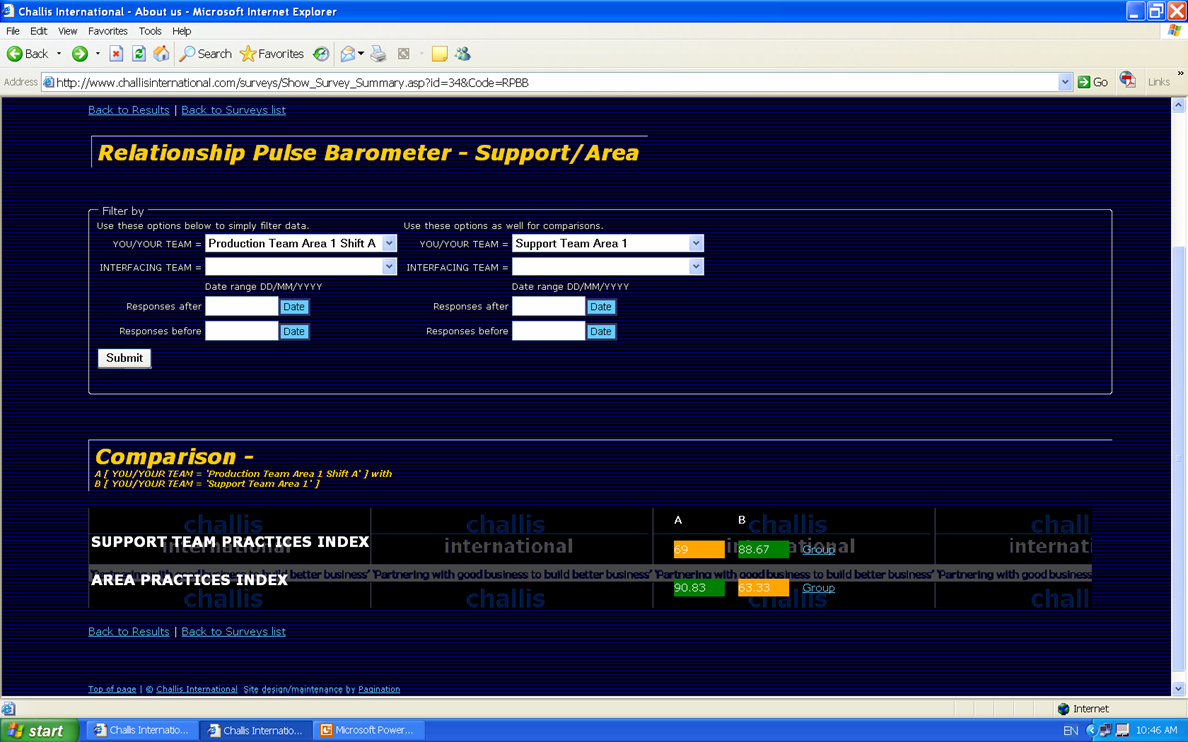Stop page loading with the red X icon
This screenshot has width=1188, height=742.
[116, 54]
